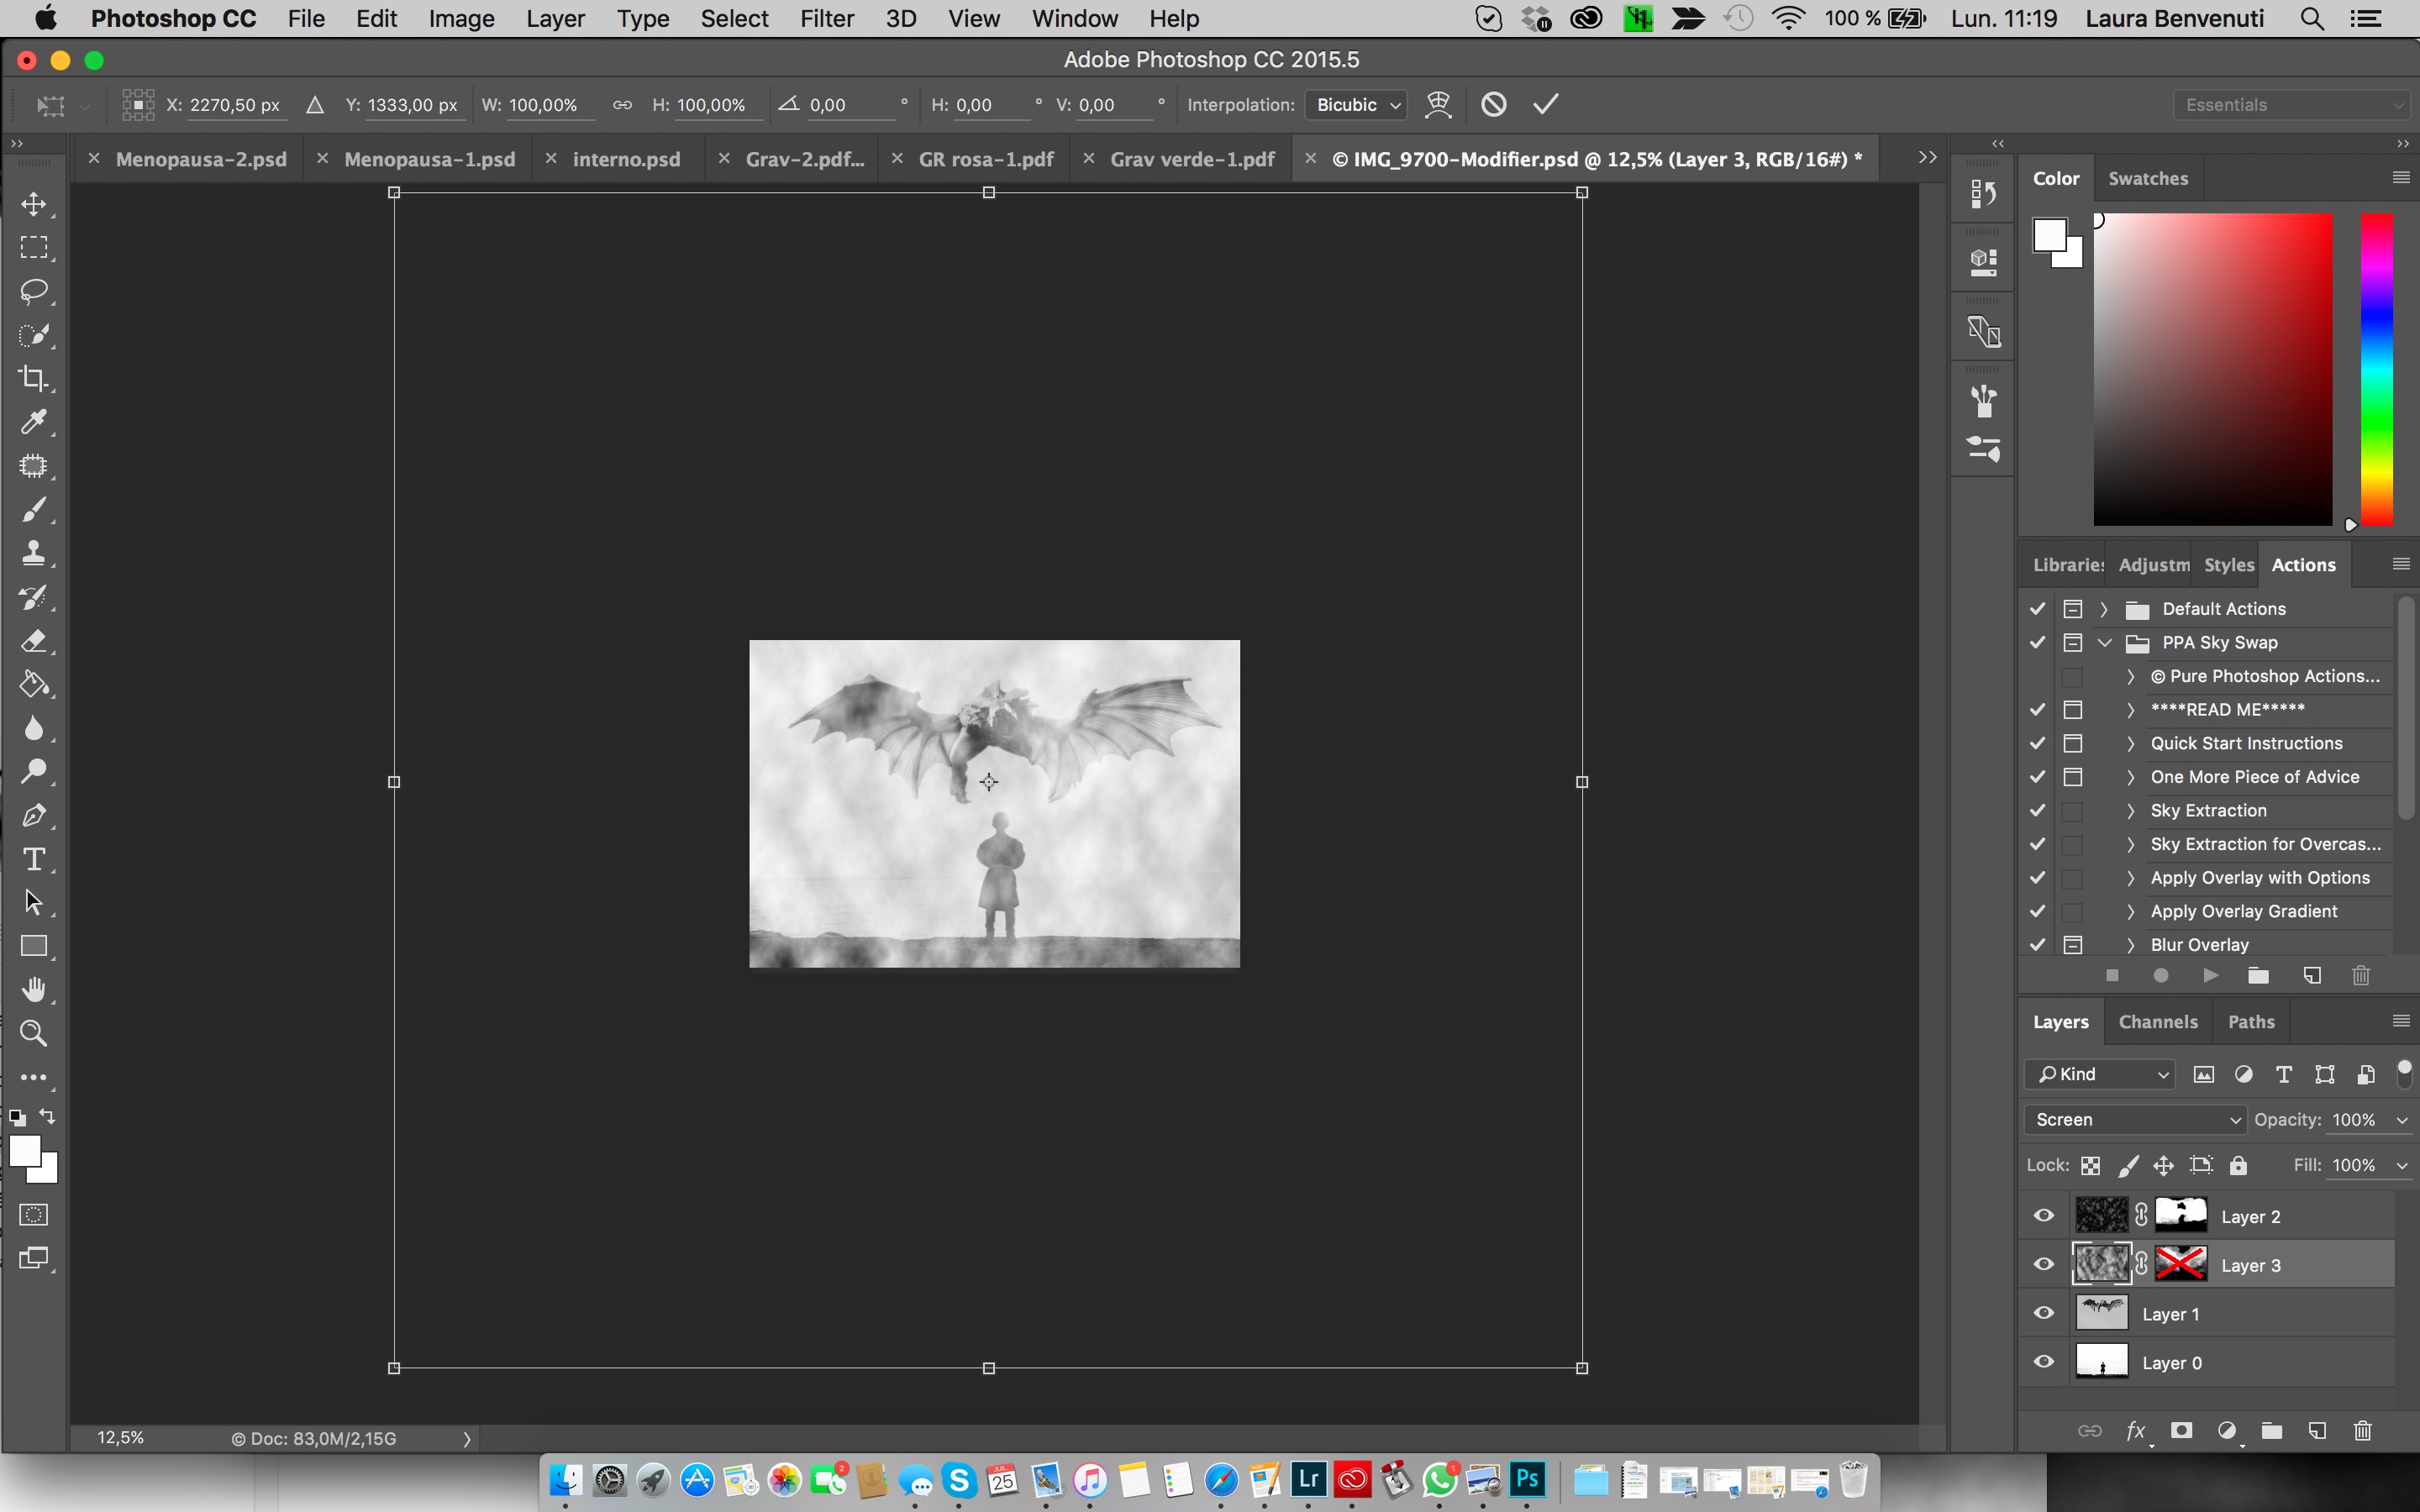Commit the transform with checkmark
This screenshot has height=1512, width=2420.
point(1546,104)
